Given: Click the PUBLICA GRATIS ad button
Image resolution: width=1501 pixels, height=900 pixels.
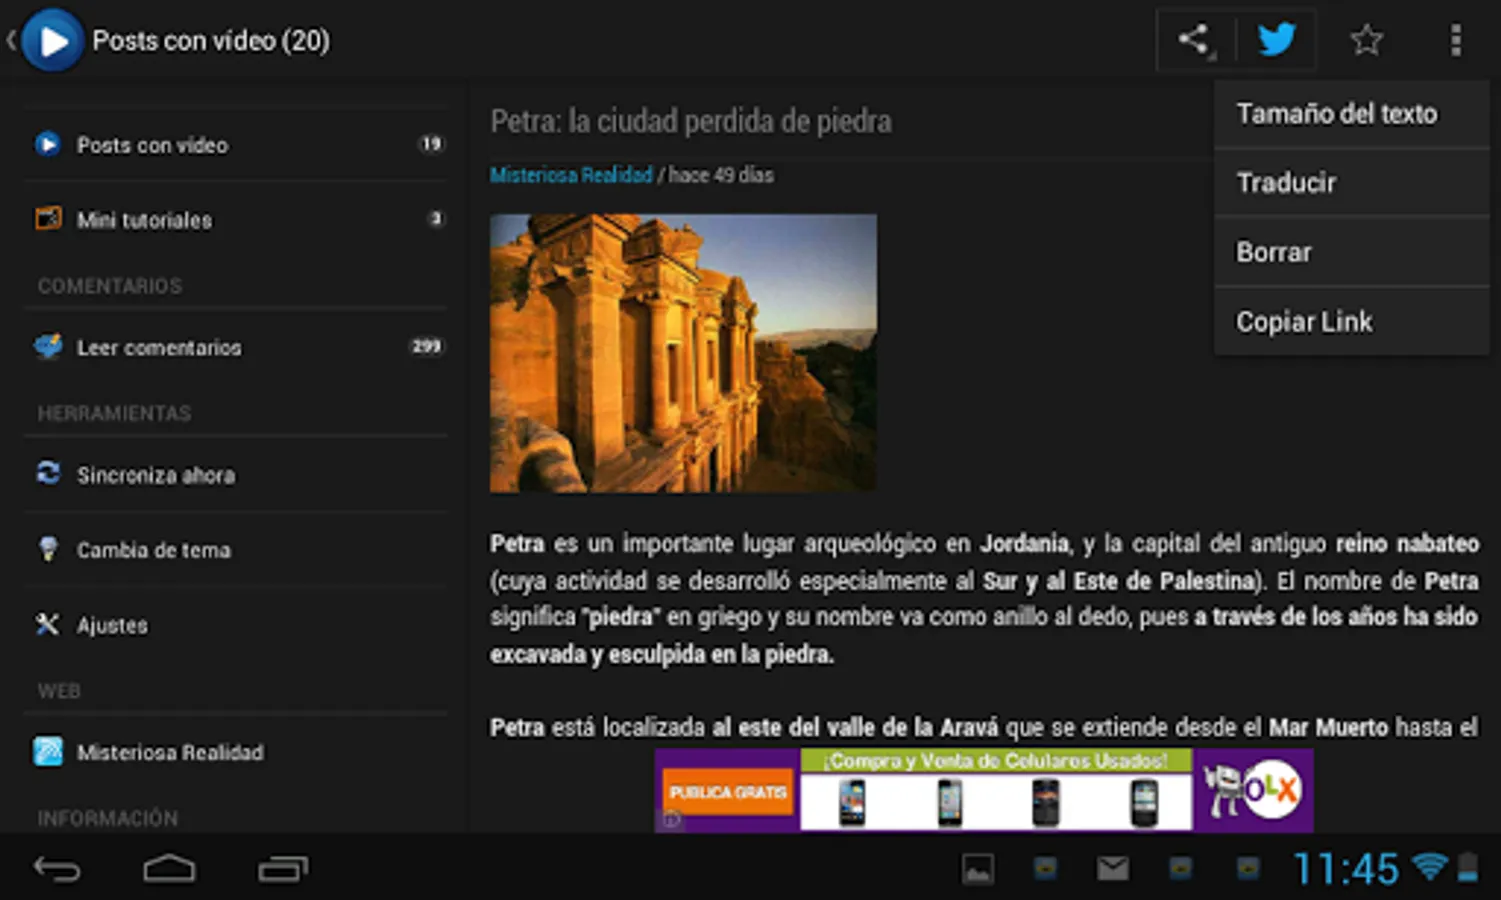Looking at the screenshot, I should click(728, 792).
